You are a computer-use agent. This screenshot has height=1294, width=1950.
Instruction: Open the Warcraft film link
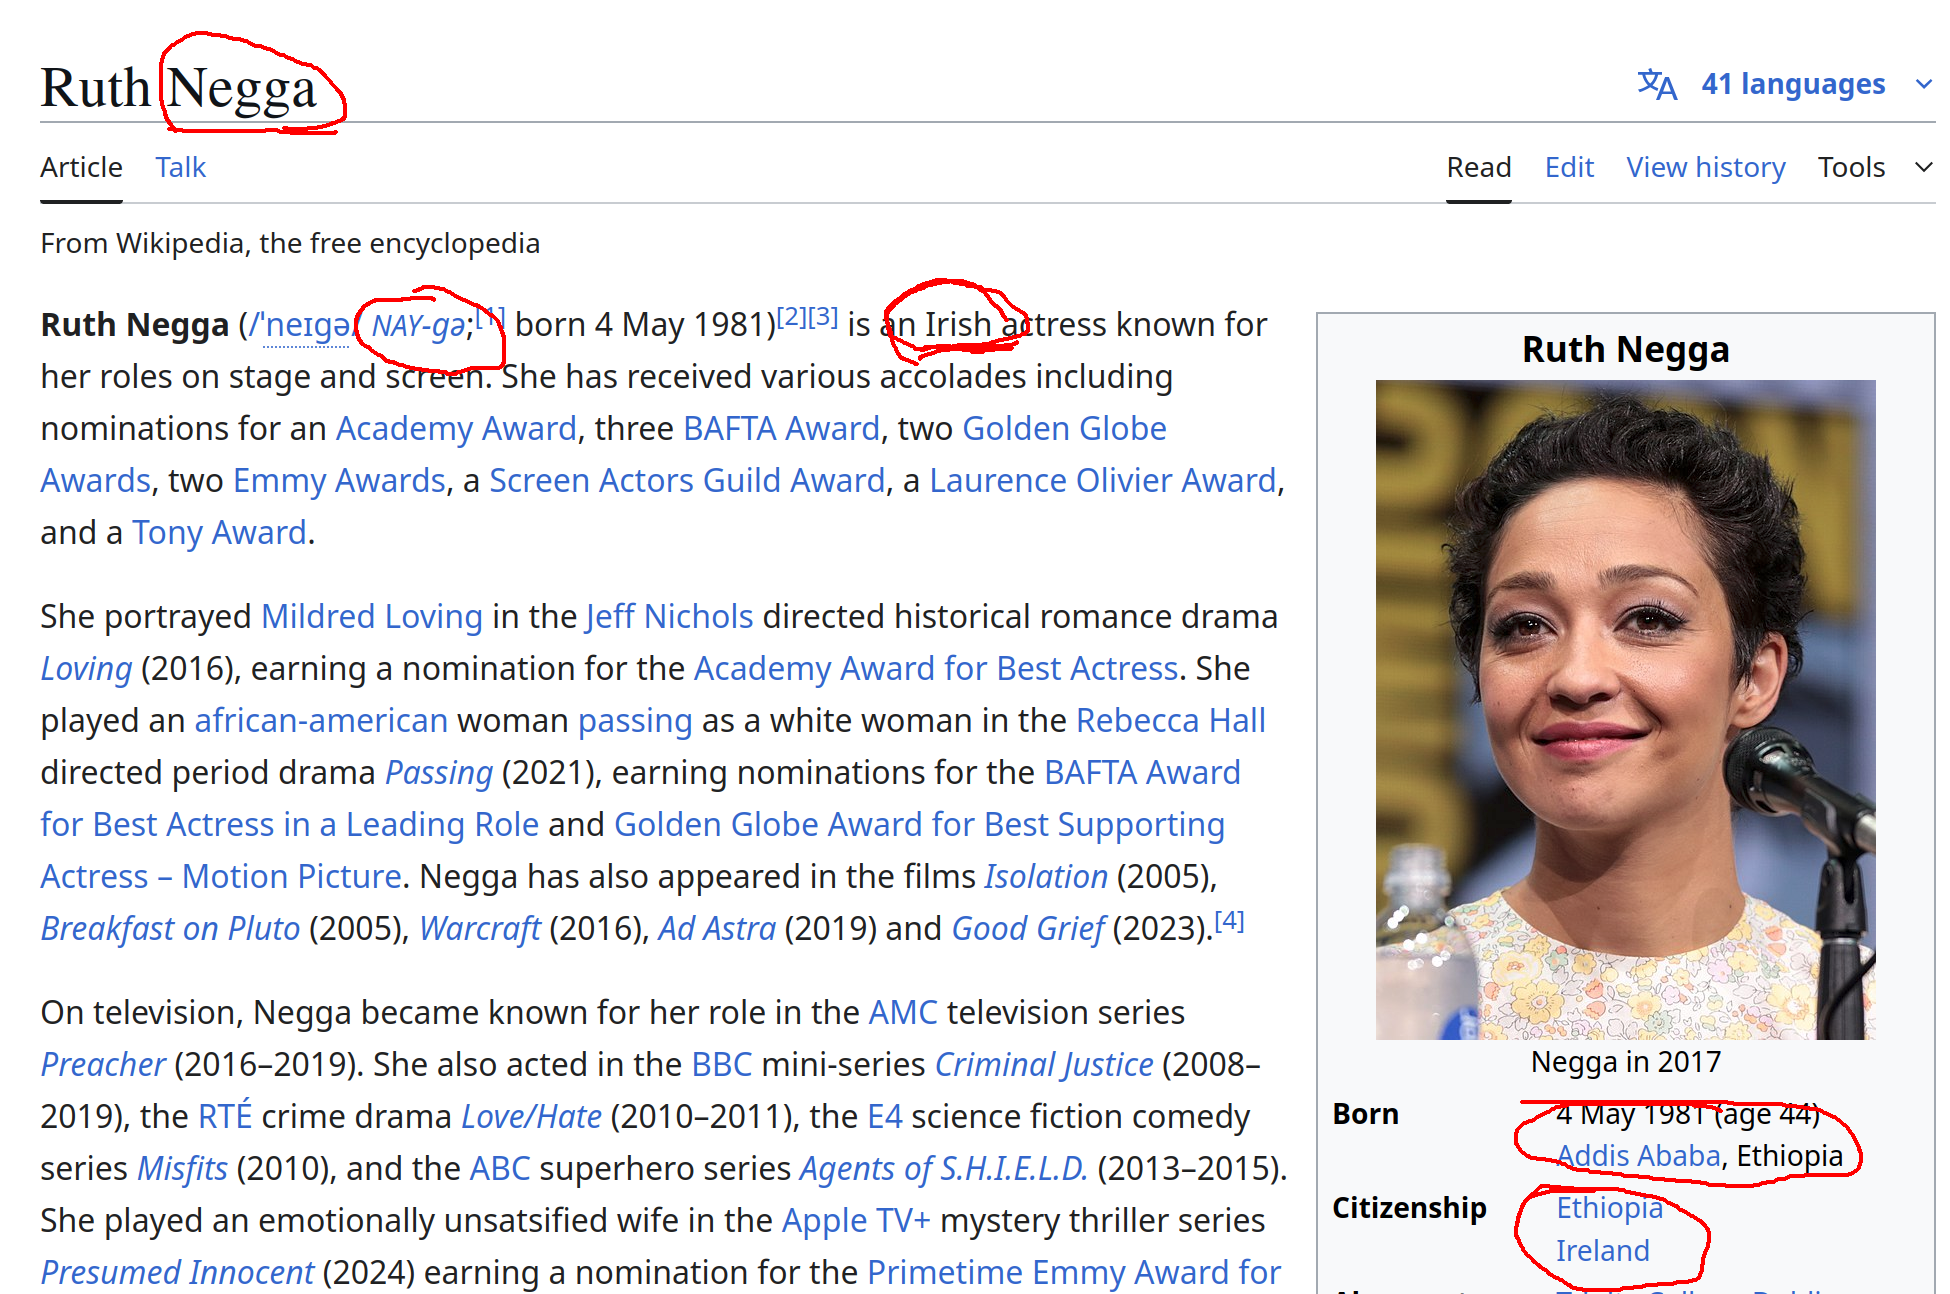(479, 928)
